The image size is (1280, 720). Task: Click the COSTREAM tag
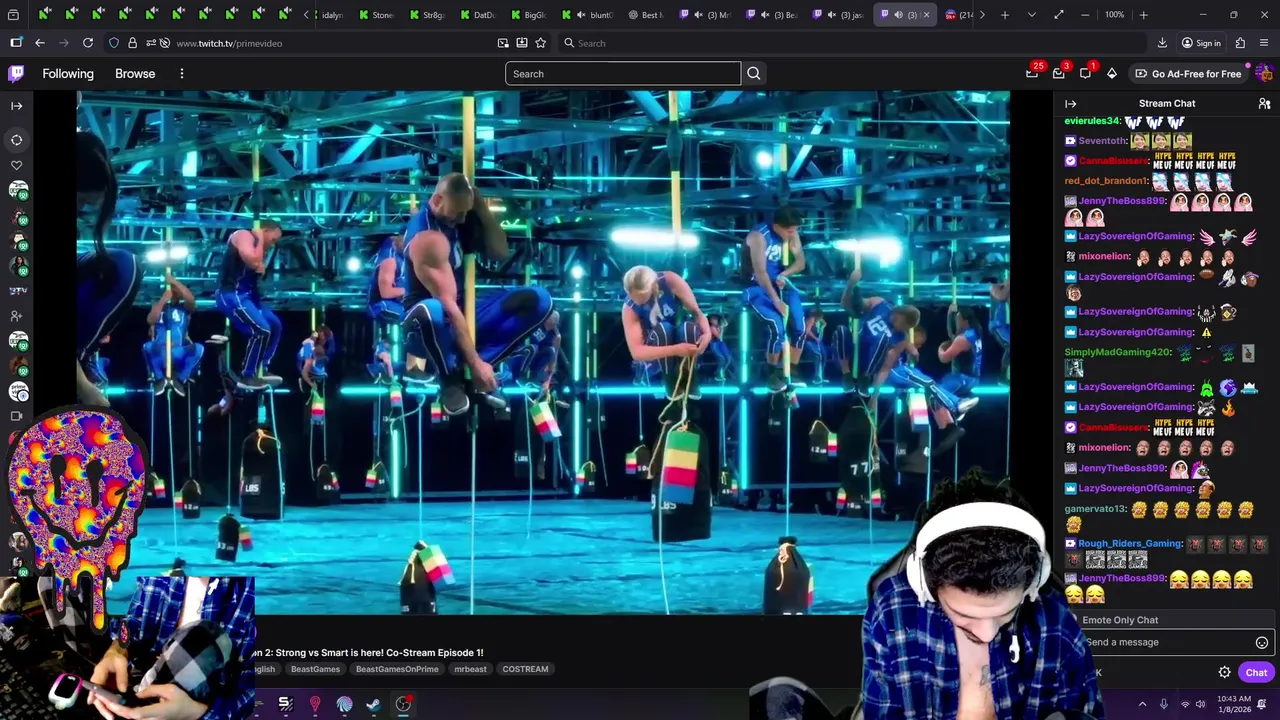(x=525, y=669)
